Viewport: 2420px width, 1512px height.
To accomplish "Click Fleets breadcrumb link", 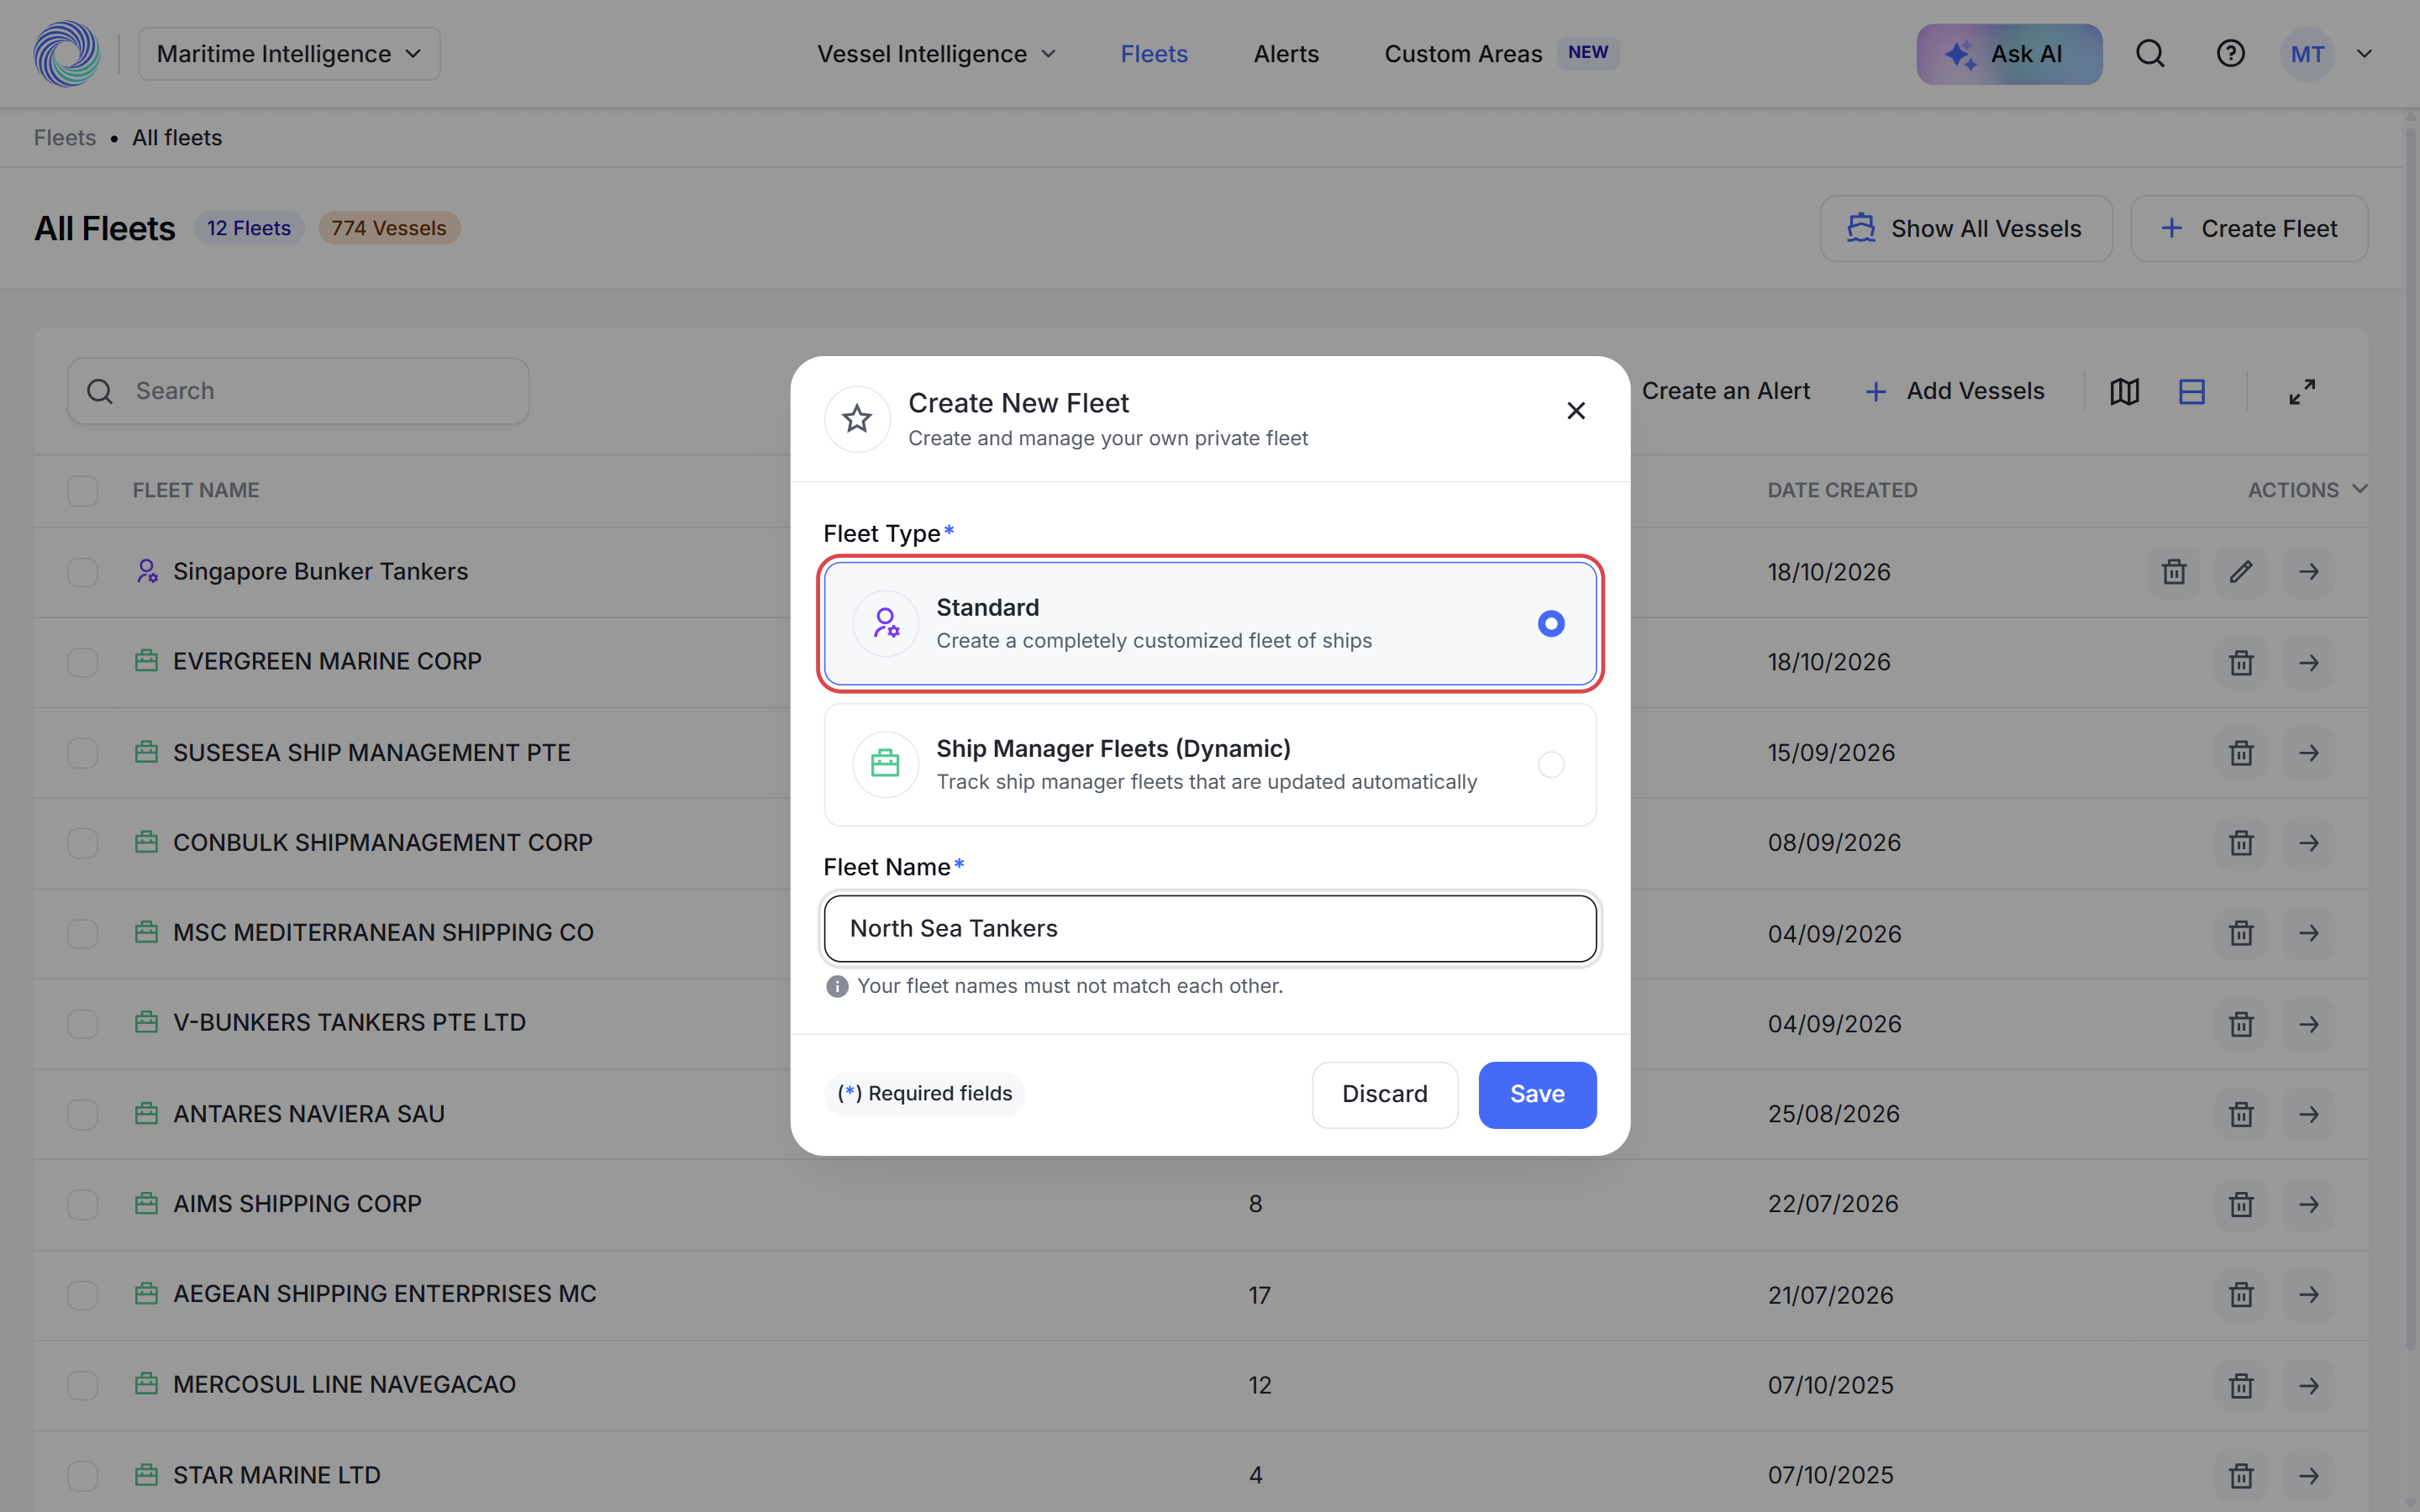I will pyautogui.click(x=65, y=138).
